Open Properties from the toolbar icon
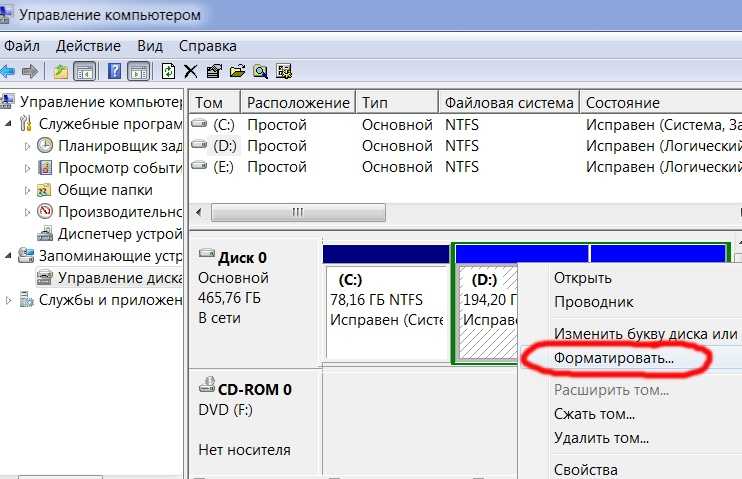 click(214, 71)
